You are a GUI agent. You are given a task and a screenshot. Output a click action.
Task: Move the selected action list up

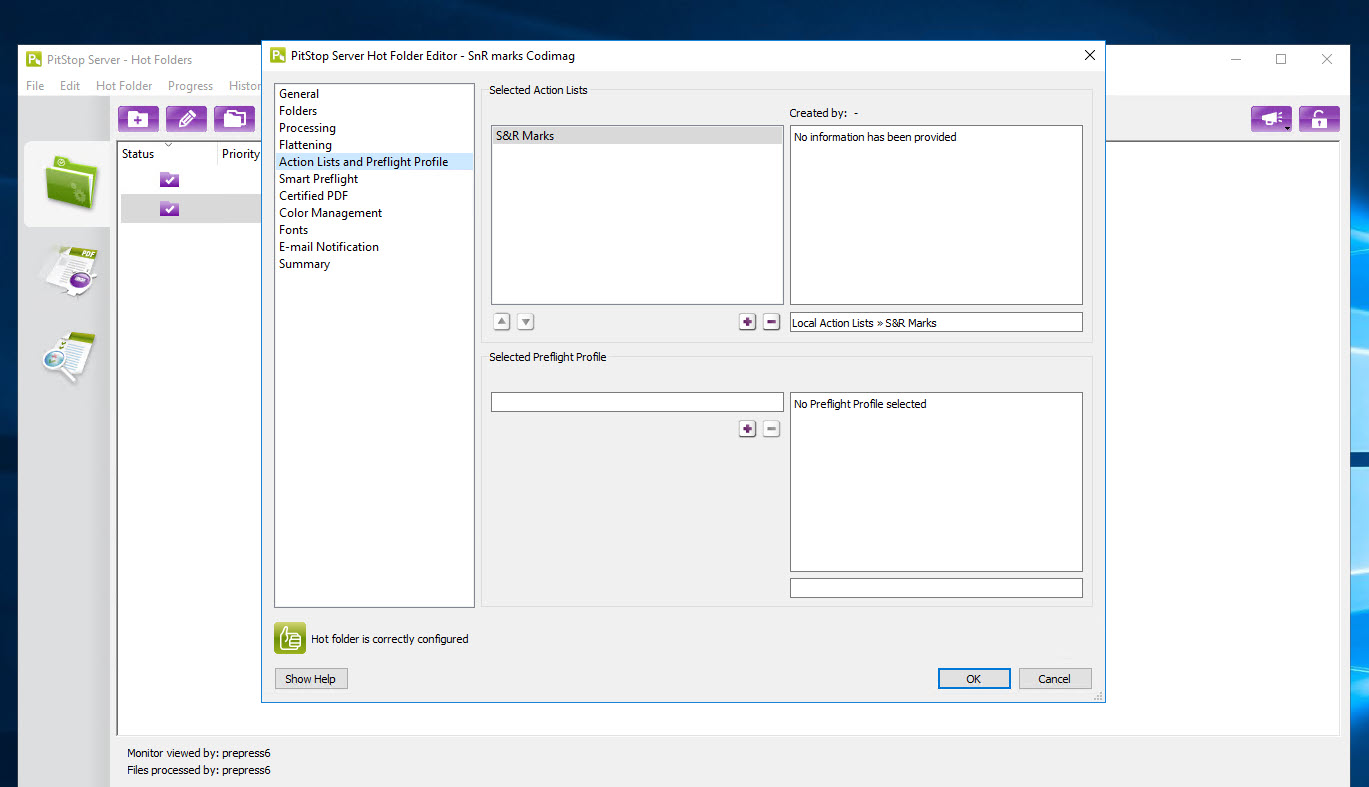[x=502, y=322]
